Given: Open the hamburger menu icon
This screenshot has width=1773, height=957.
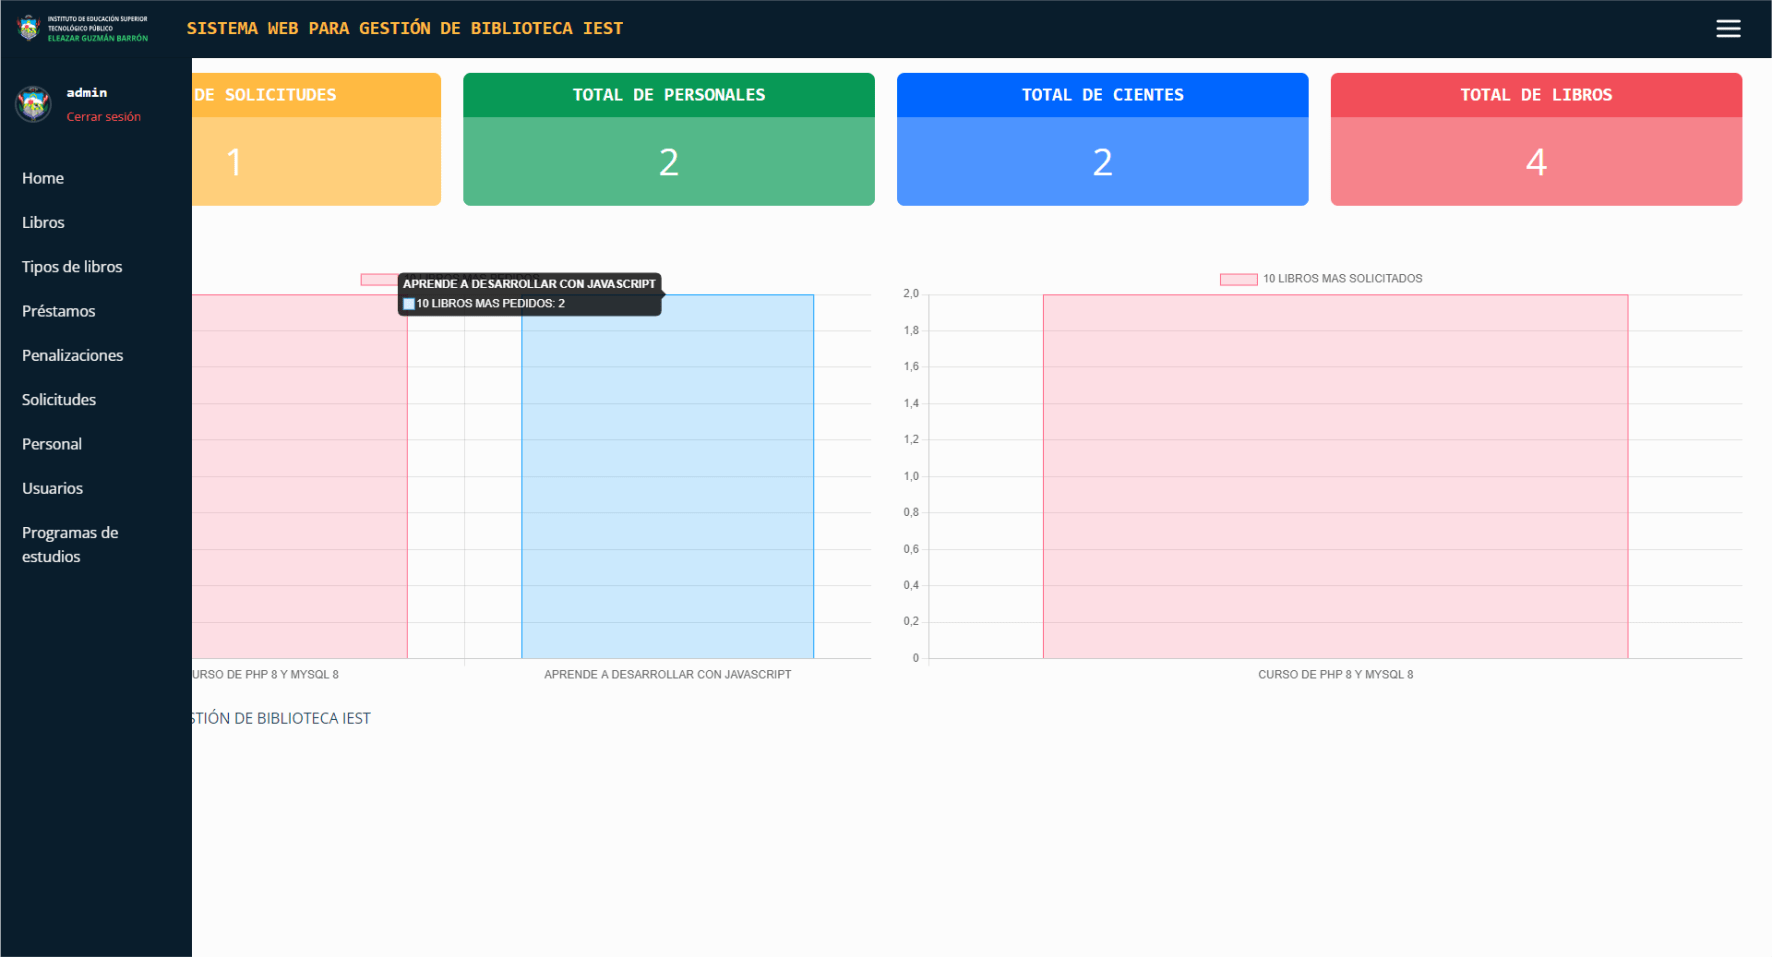Looking at the screenshot, I should click(x=1728, y=29).
